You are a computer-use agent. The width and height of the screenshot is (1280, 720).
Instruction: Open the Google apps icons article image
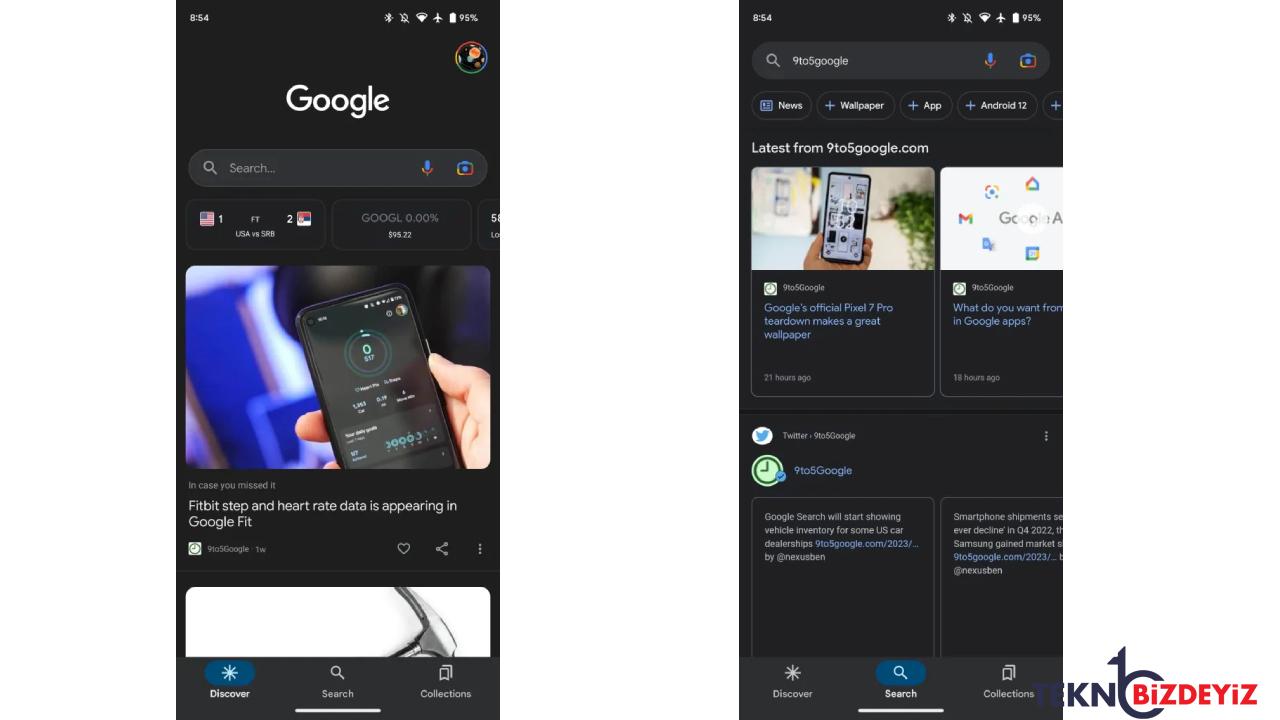(1002, 218)
